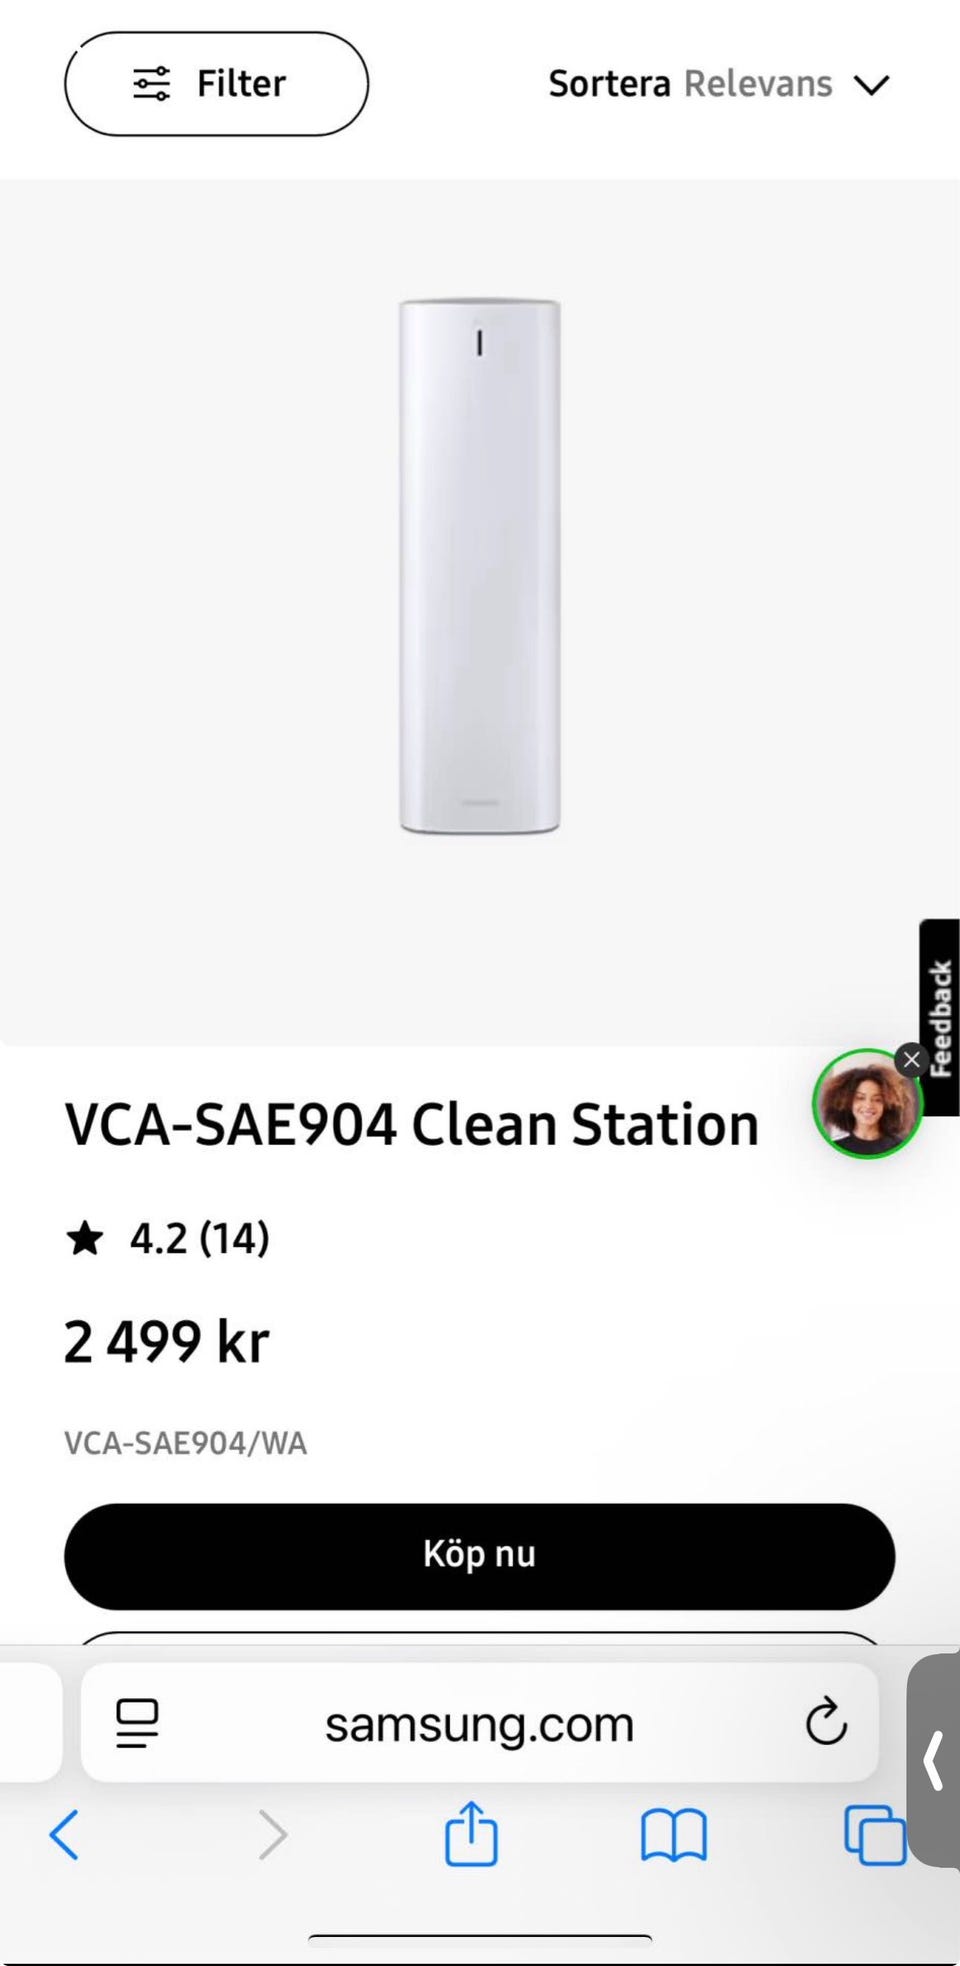
Task: Go forward in browser history
Action: point(273,1835)
